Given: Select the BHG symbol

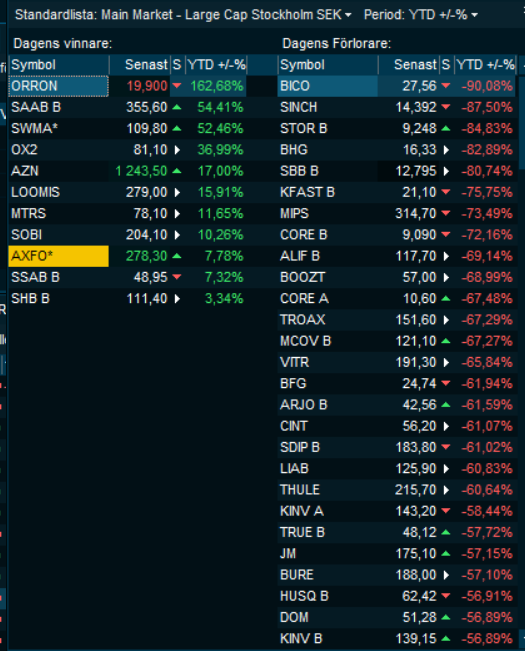Looking at the screenshot, I should (x=294, y=149).
